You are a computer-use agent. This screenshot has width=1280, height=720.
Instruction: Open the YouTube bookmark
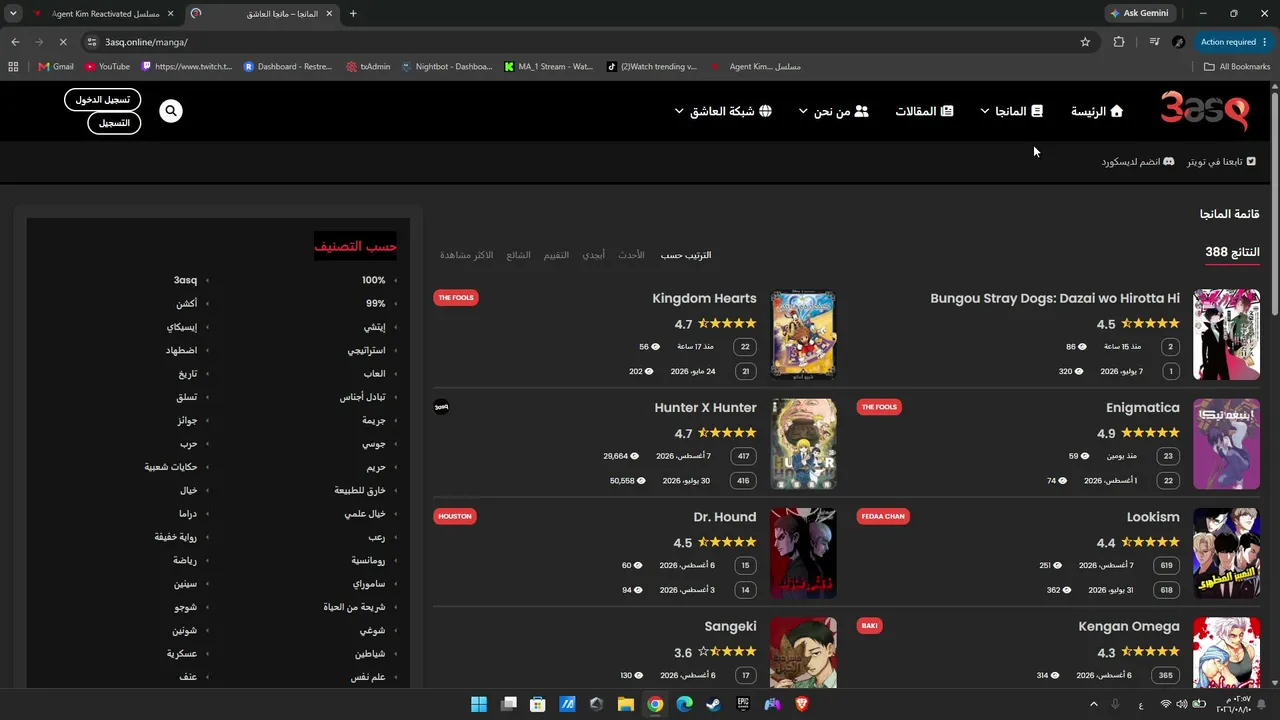click(108, 67)
